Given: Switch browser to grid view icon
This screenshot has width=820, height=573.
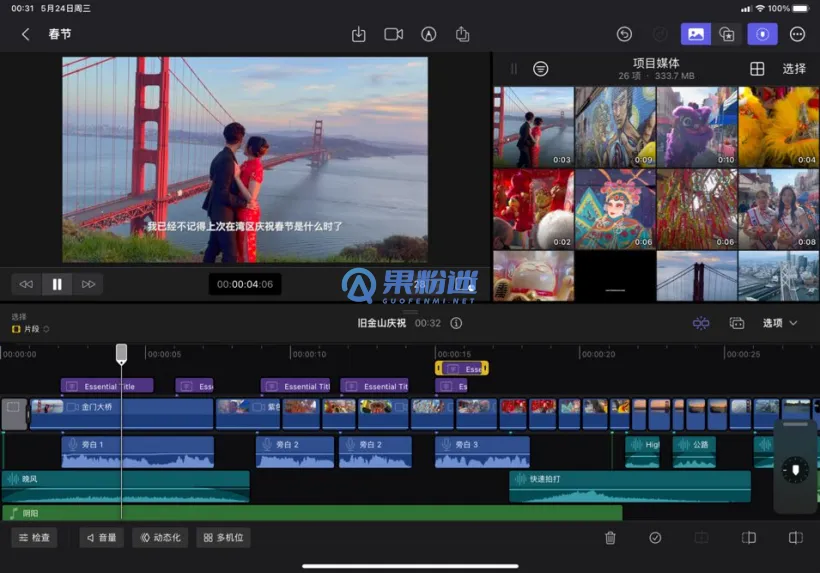Looking at the screenshot, I should (x=757, y=69).
